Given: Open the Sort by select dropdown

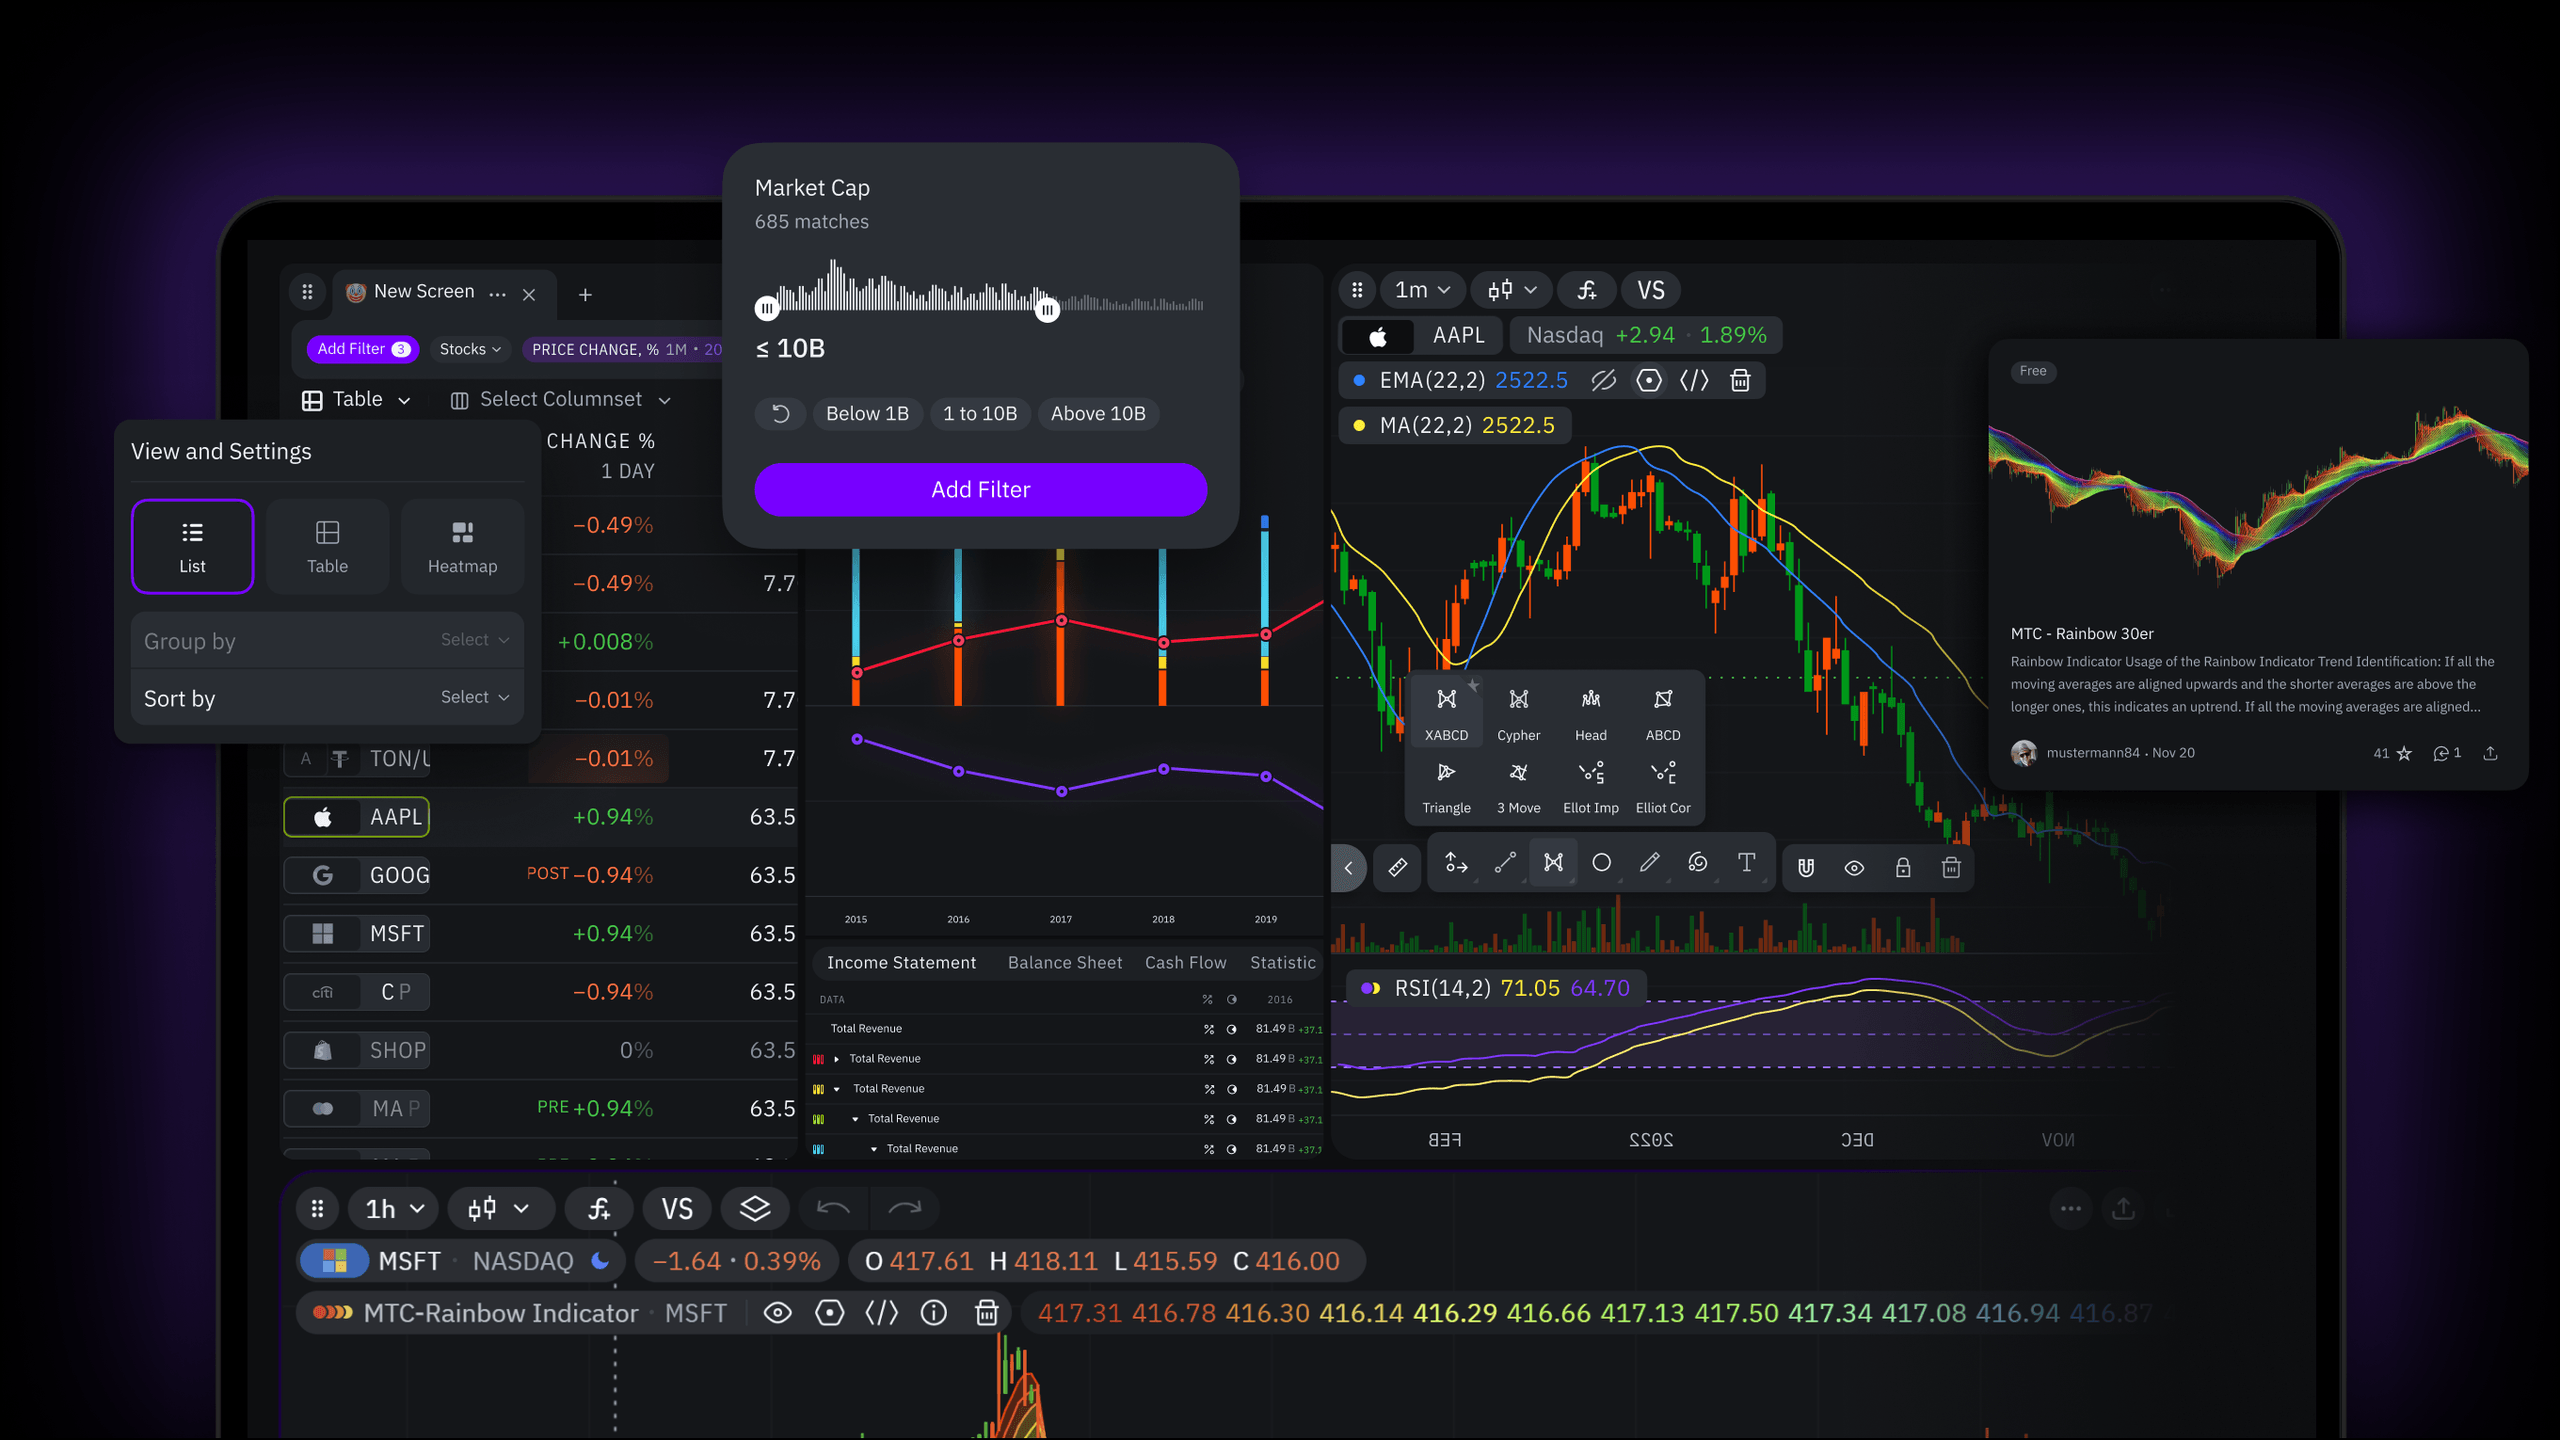Looking at the screenshot, I should (x=475, y=697).
